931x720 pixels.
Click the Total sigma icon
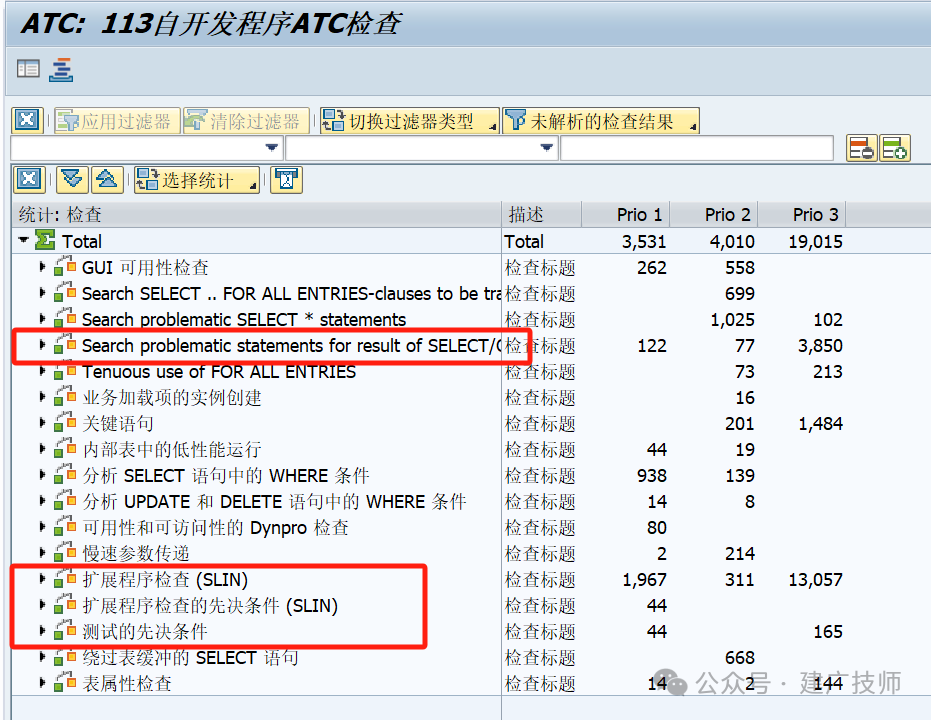[x=45, y=240]
